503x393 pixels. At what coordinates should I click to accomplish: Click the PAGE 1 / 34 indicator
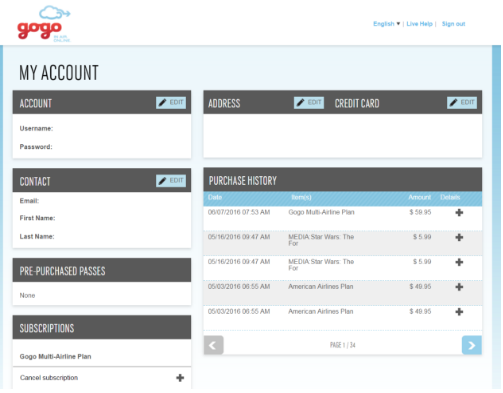pos(343,345)
